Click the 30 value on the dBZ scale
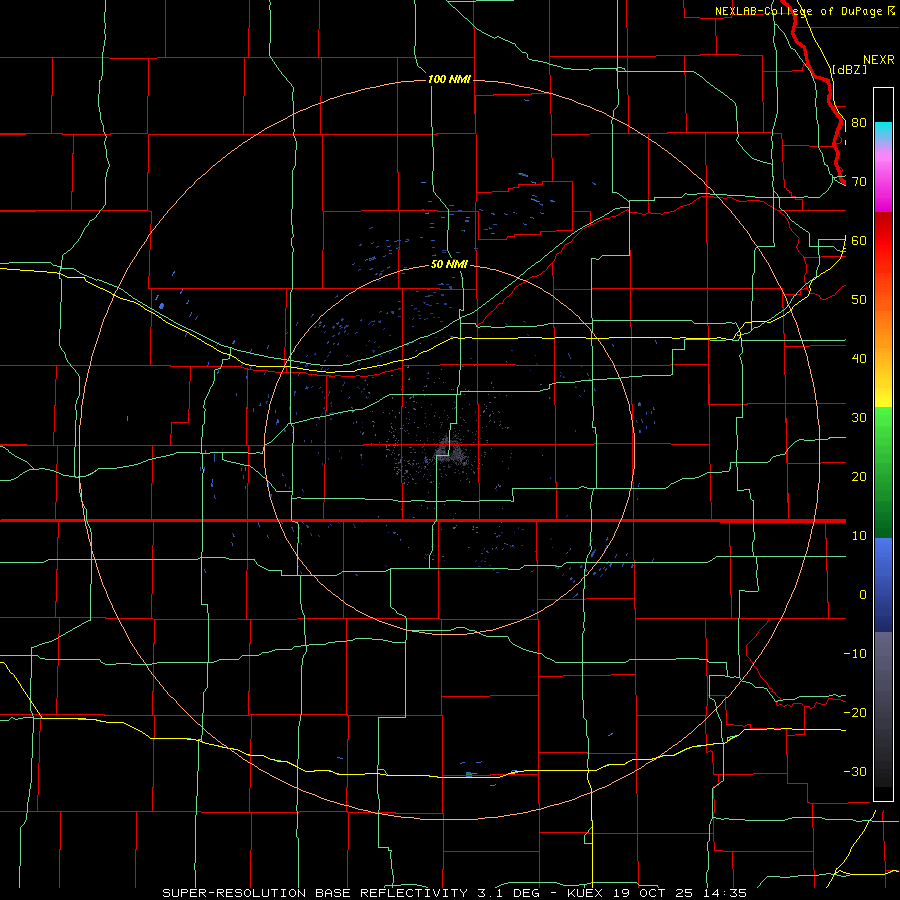This screenshot has width=900, height=900. tap(859, 418)
